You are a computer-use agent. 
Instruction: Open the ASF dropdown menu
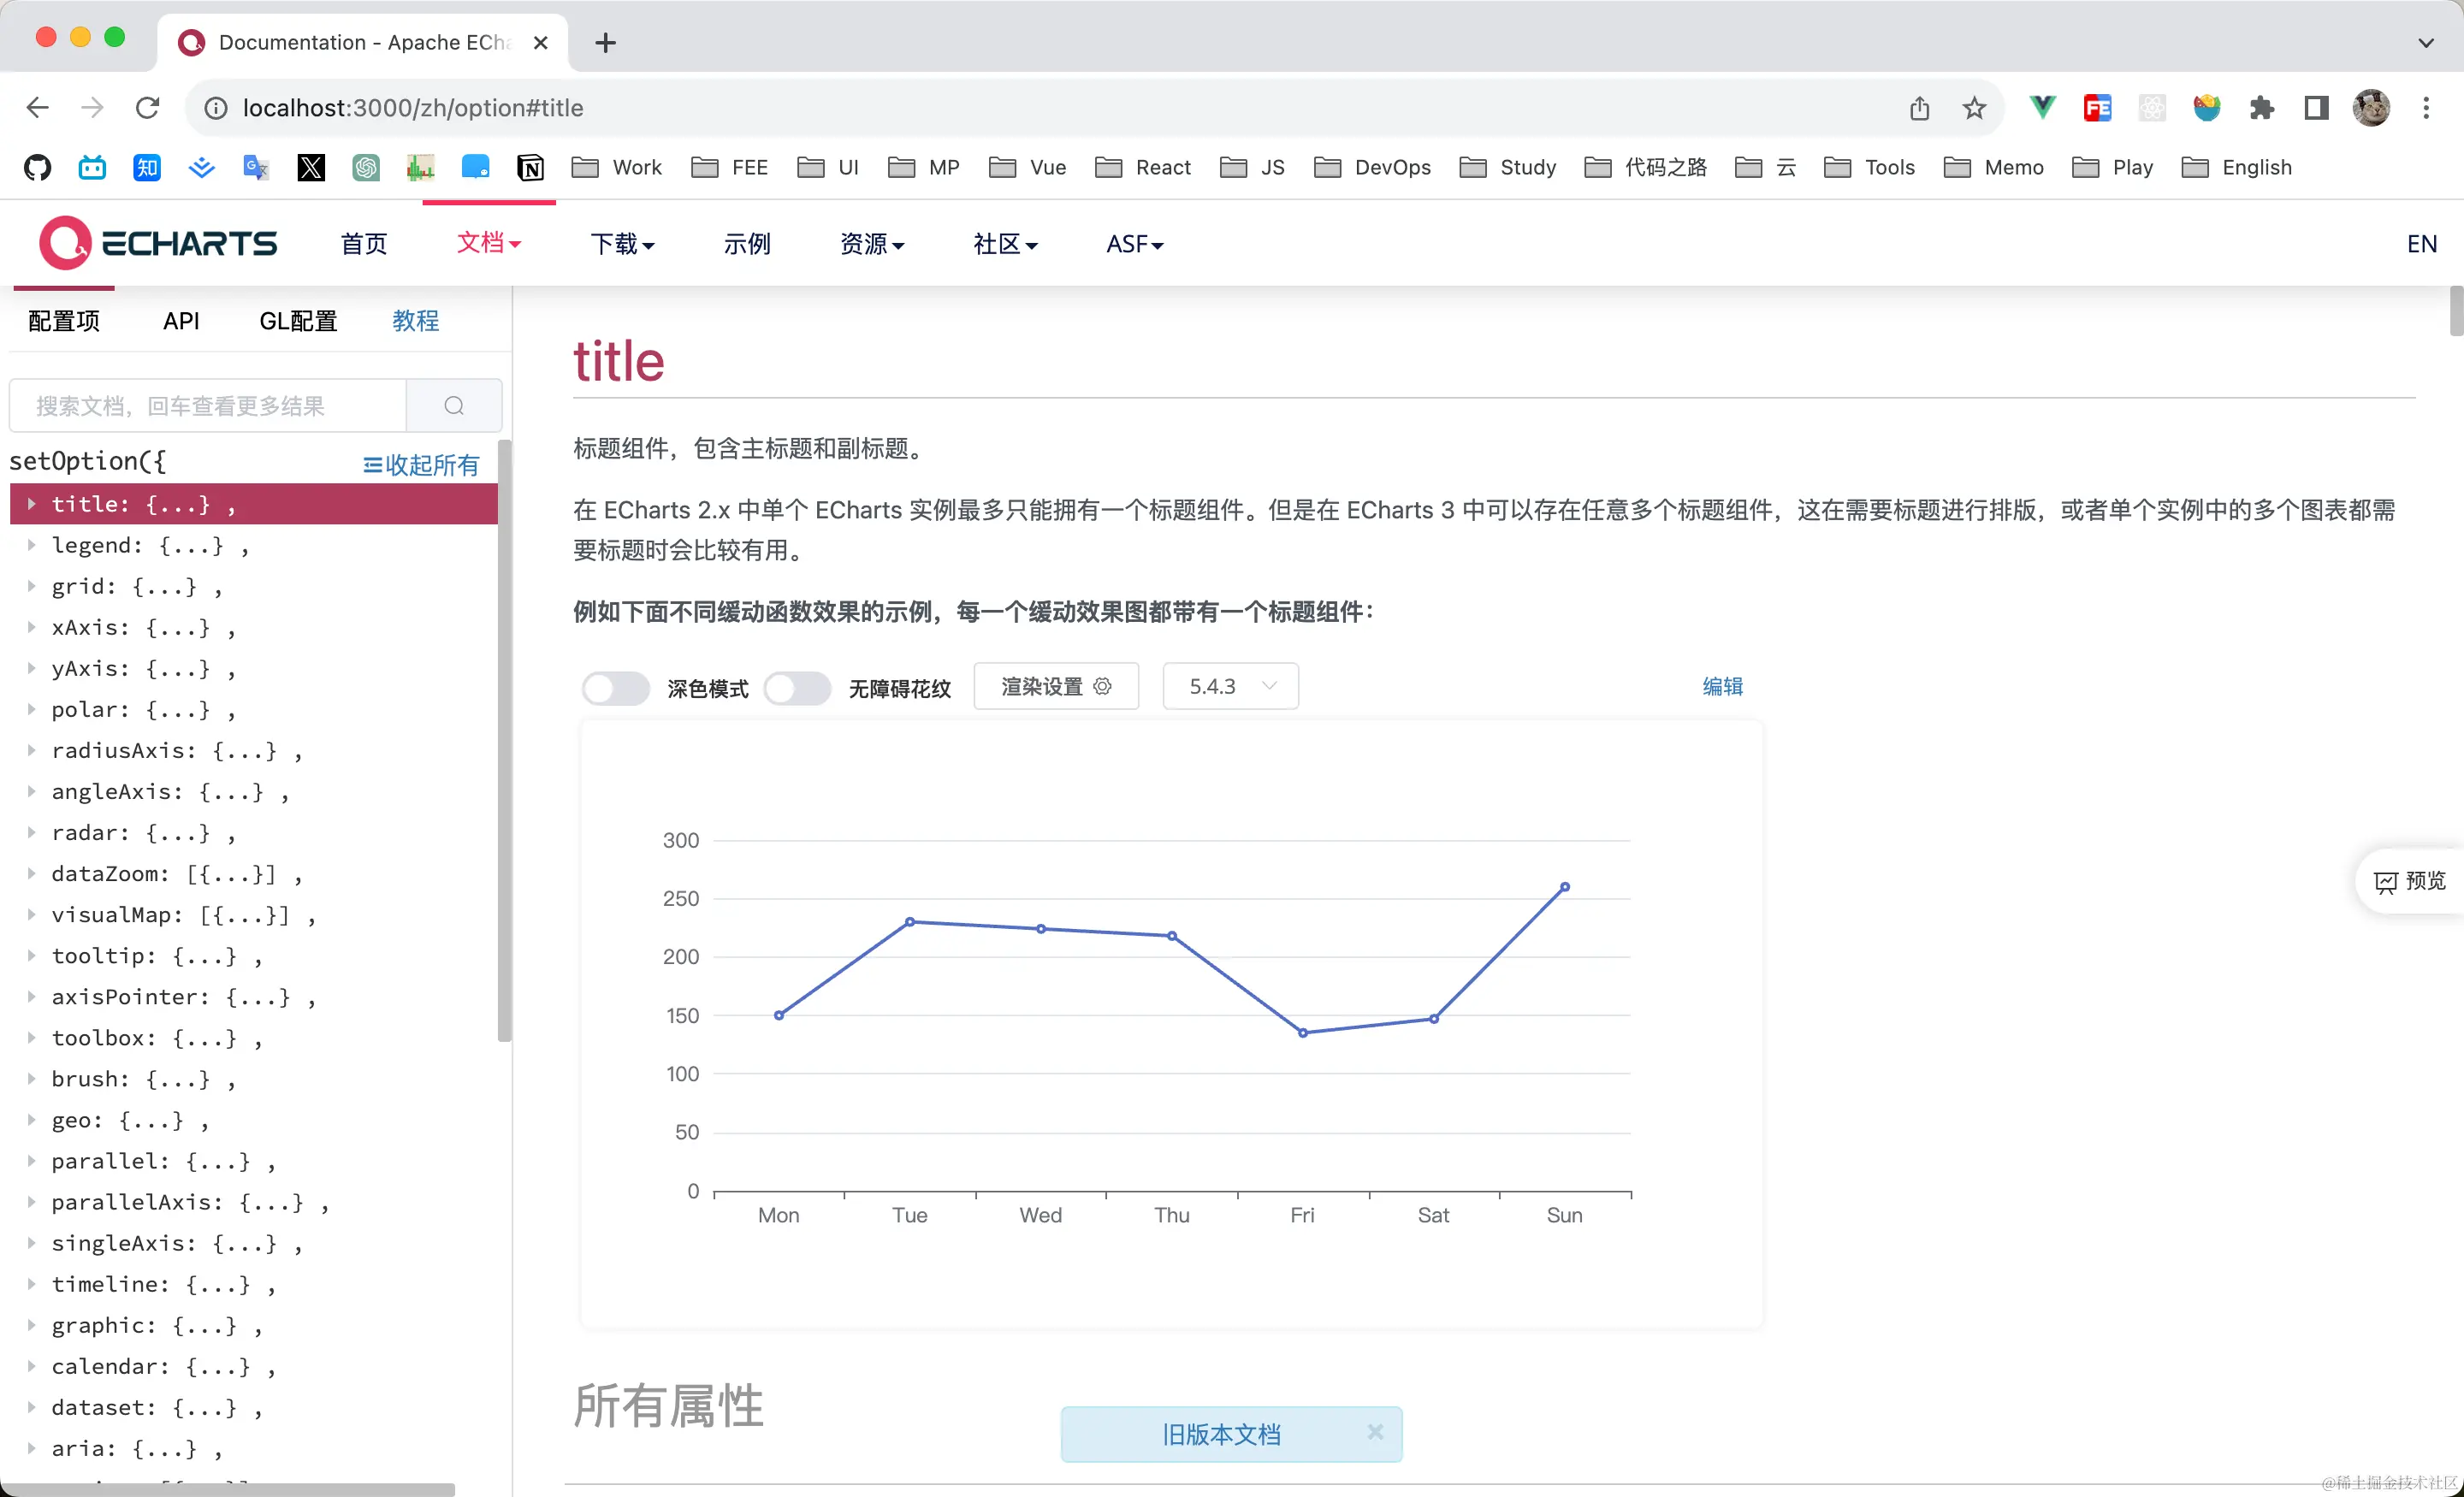1134,244
